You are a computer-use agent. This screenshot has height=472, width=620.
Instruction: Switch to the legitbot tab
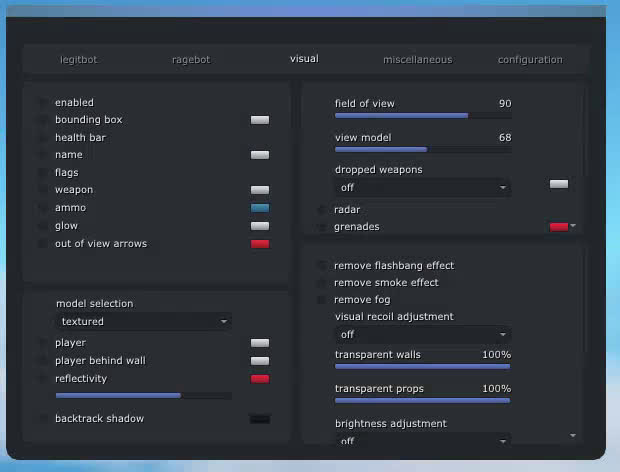[x=78, y=60]
